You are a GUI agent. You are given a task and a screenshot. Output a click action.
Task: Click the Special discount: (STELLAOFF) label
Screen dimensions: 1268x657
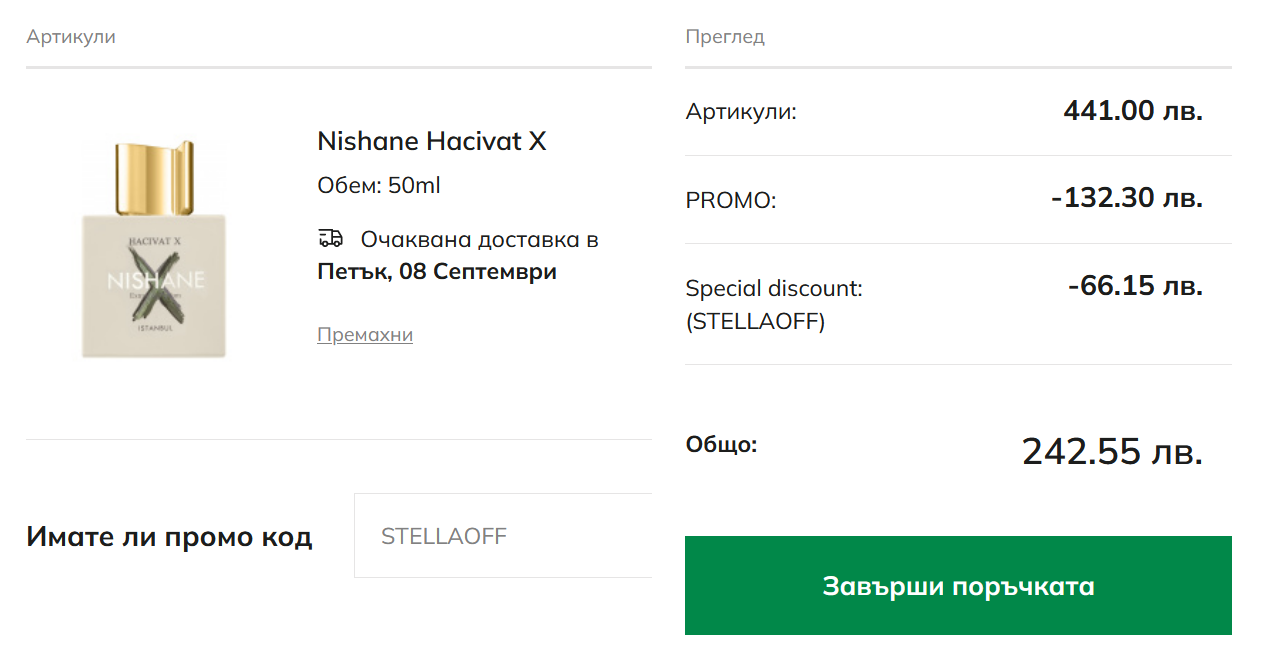pos(773,304)
